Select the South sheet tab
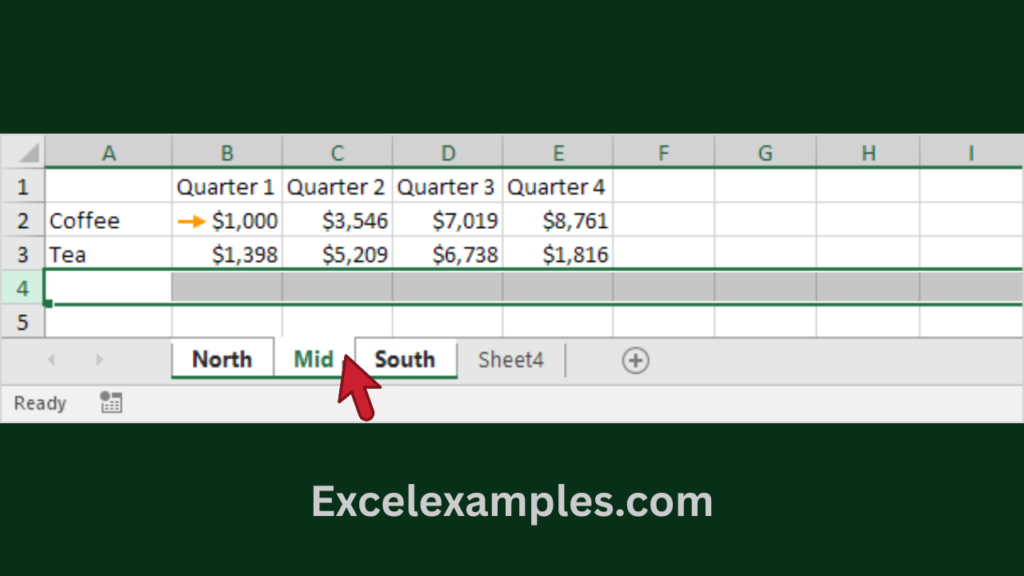This screenshot has height=576, width=1024. [x=405, y=360]
